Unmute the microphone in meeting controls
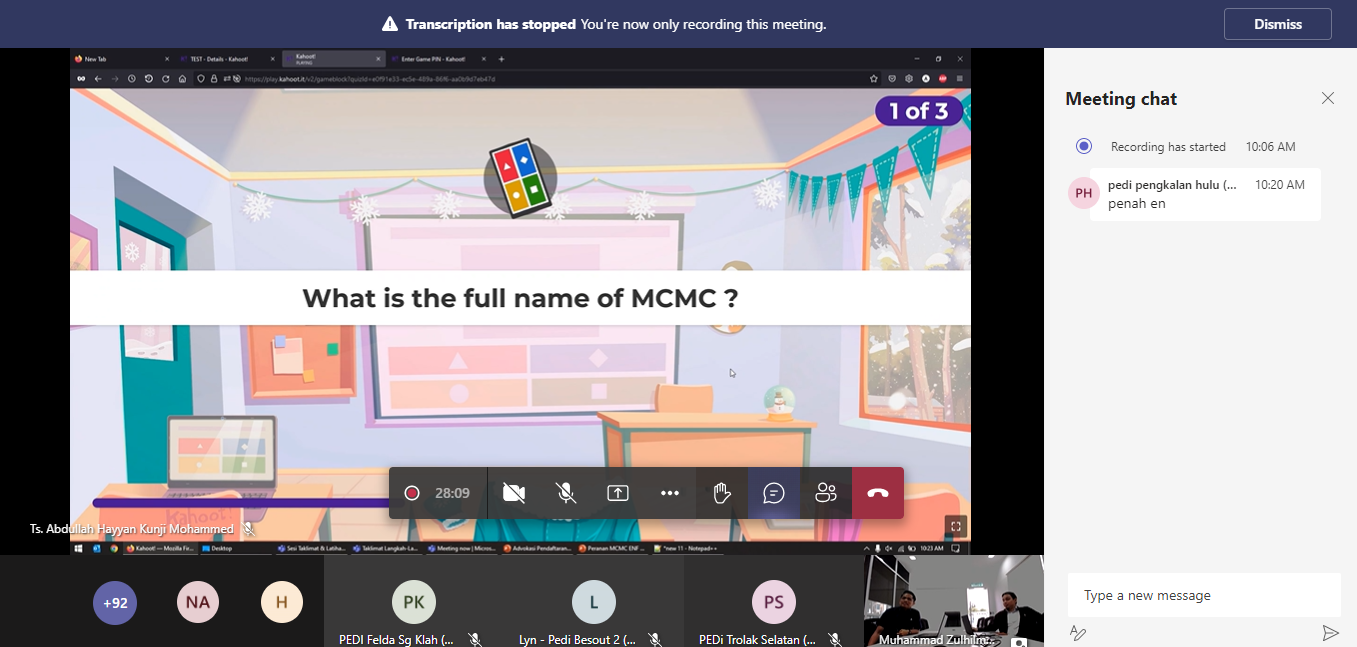 pos(566,493)
